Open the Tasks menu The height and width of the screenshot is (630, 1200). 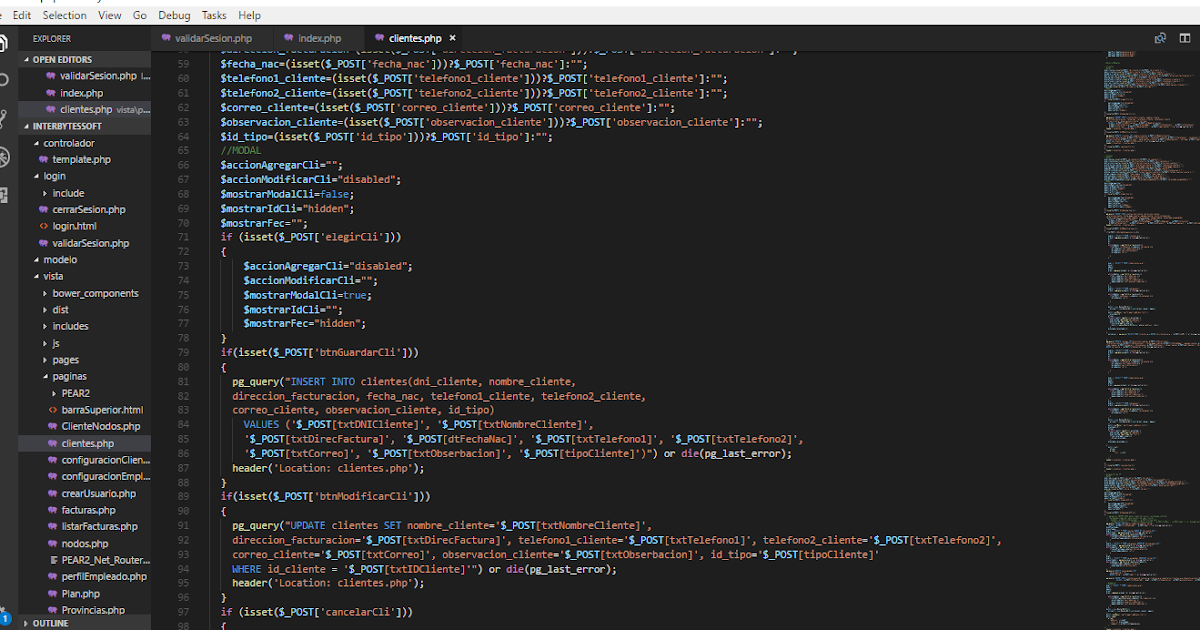tap(214, 14)
